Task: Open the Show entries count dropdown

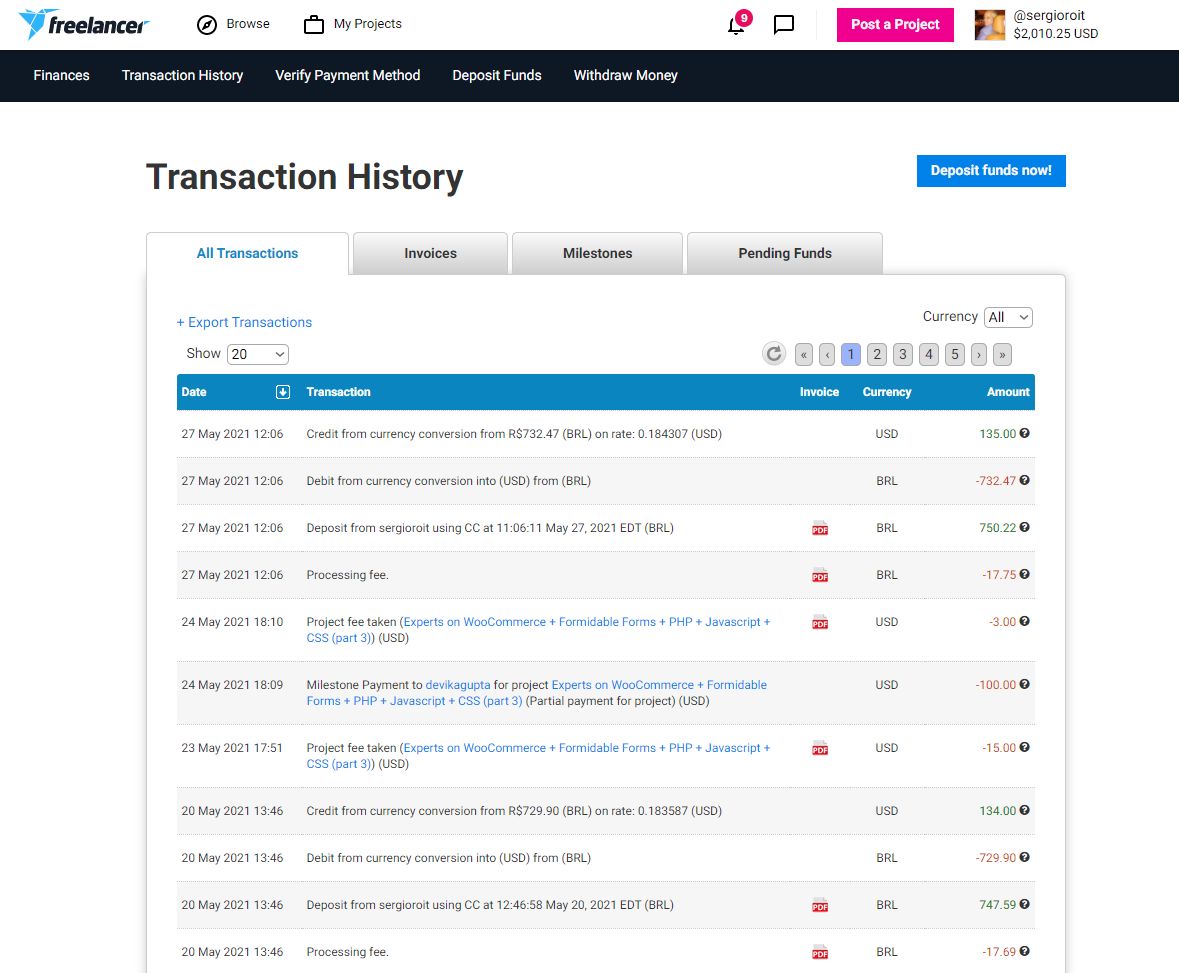Action: (x=258, y=354)
